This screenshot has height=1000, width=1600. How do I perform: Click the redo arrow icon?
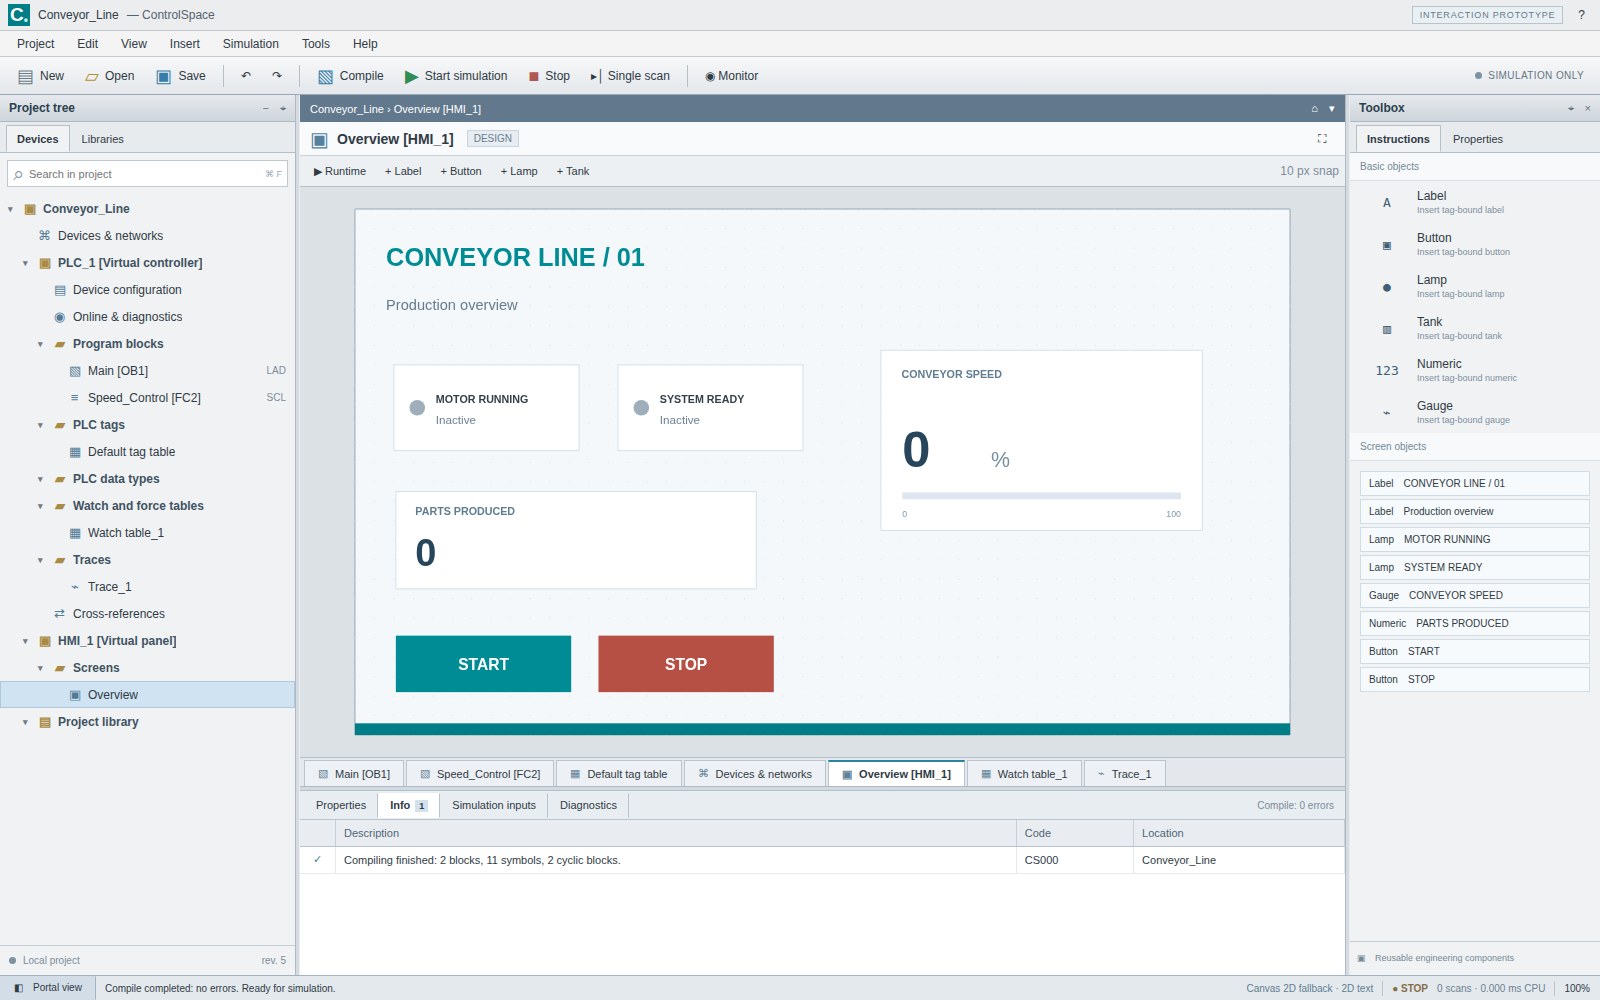tap(277, 76)
